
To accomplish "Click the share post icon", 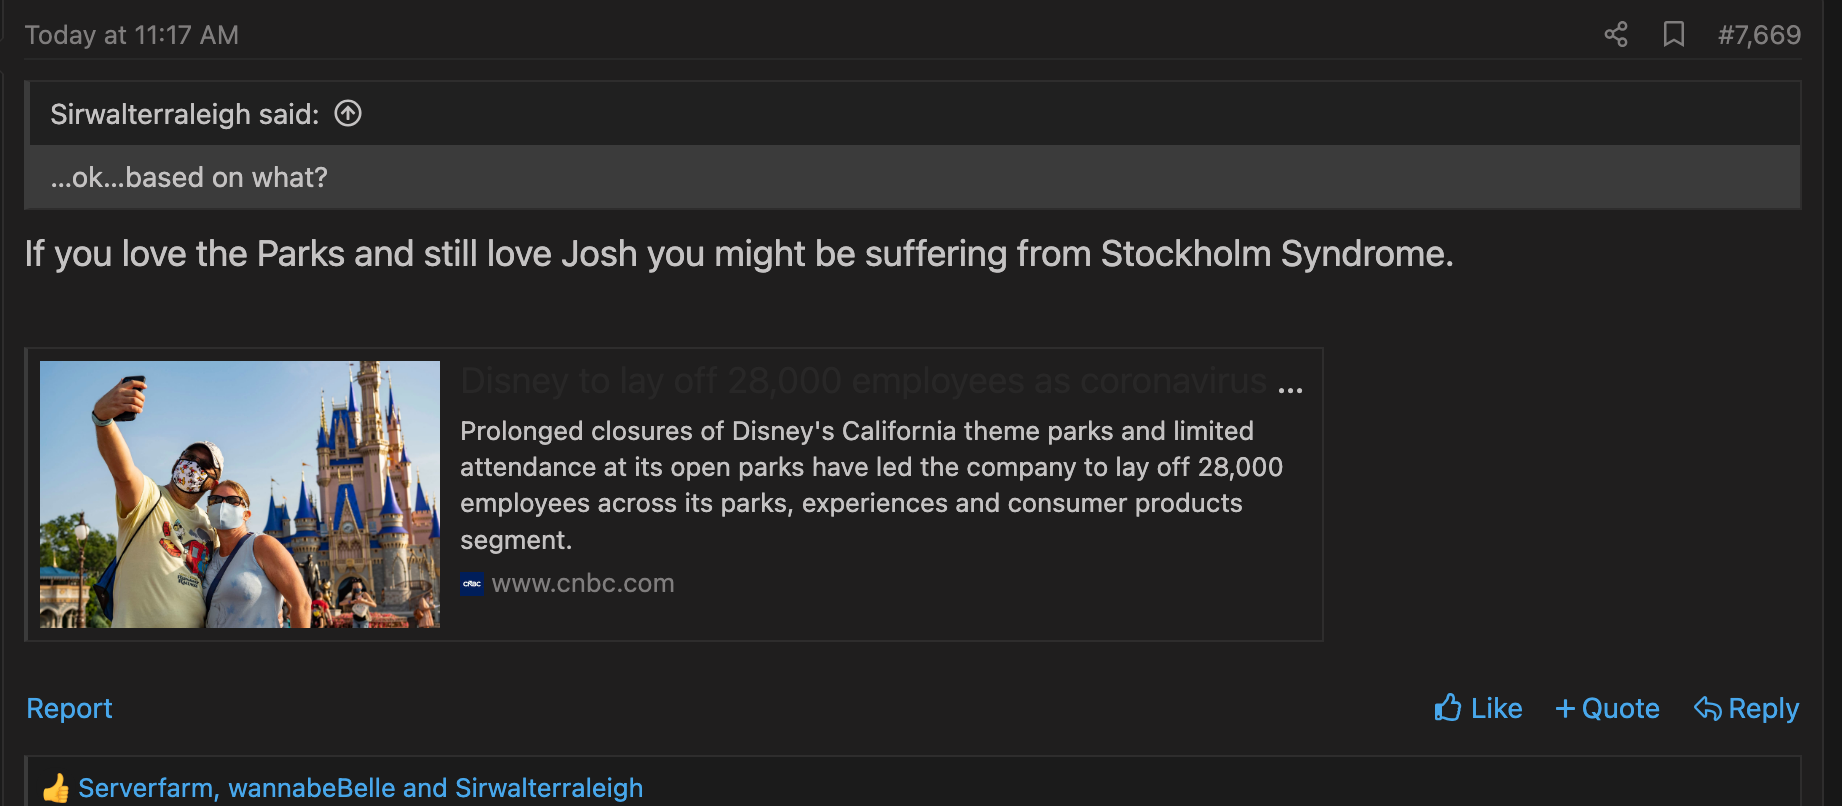I will tap(1616, 35).
